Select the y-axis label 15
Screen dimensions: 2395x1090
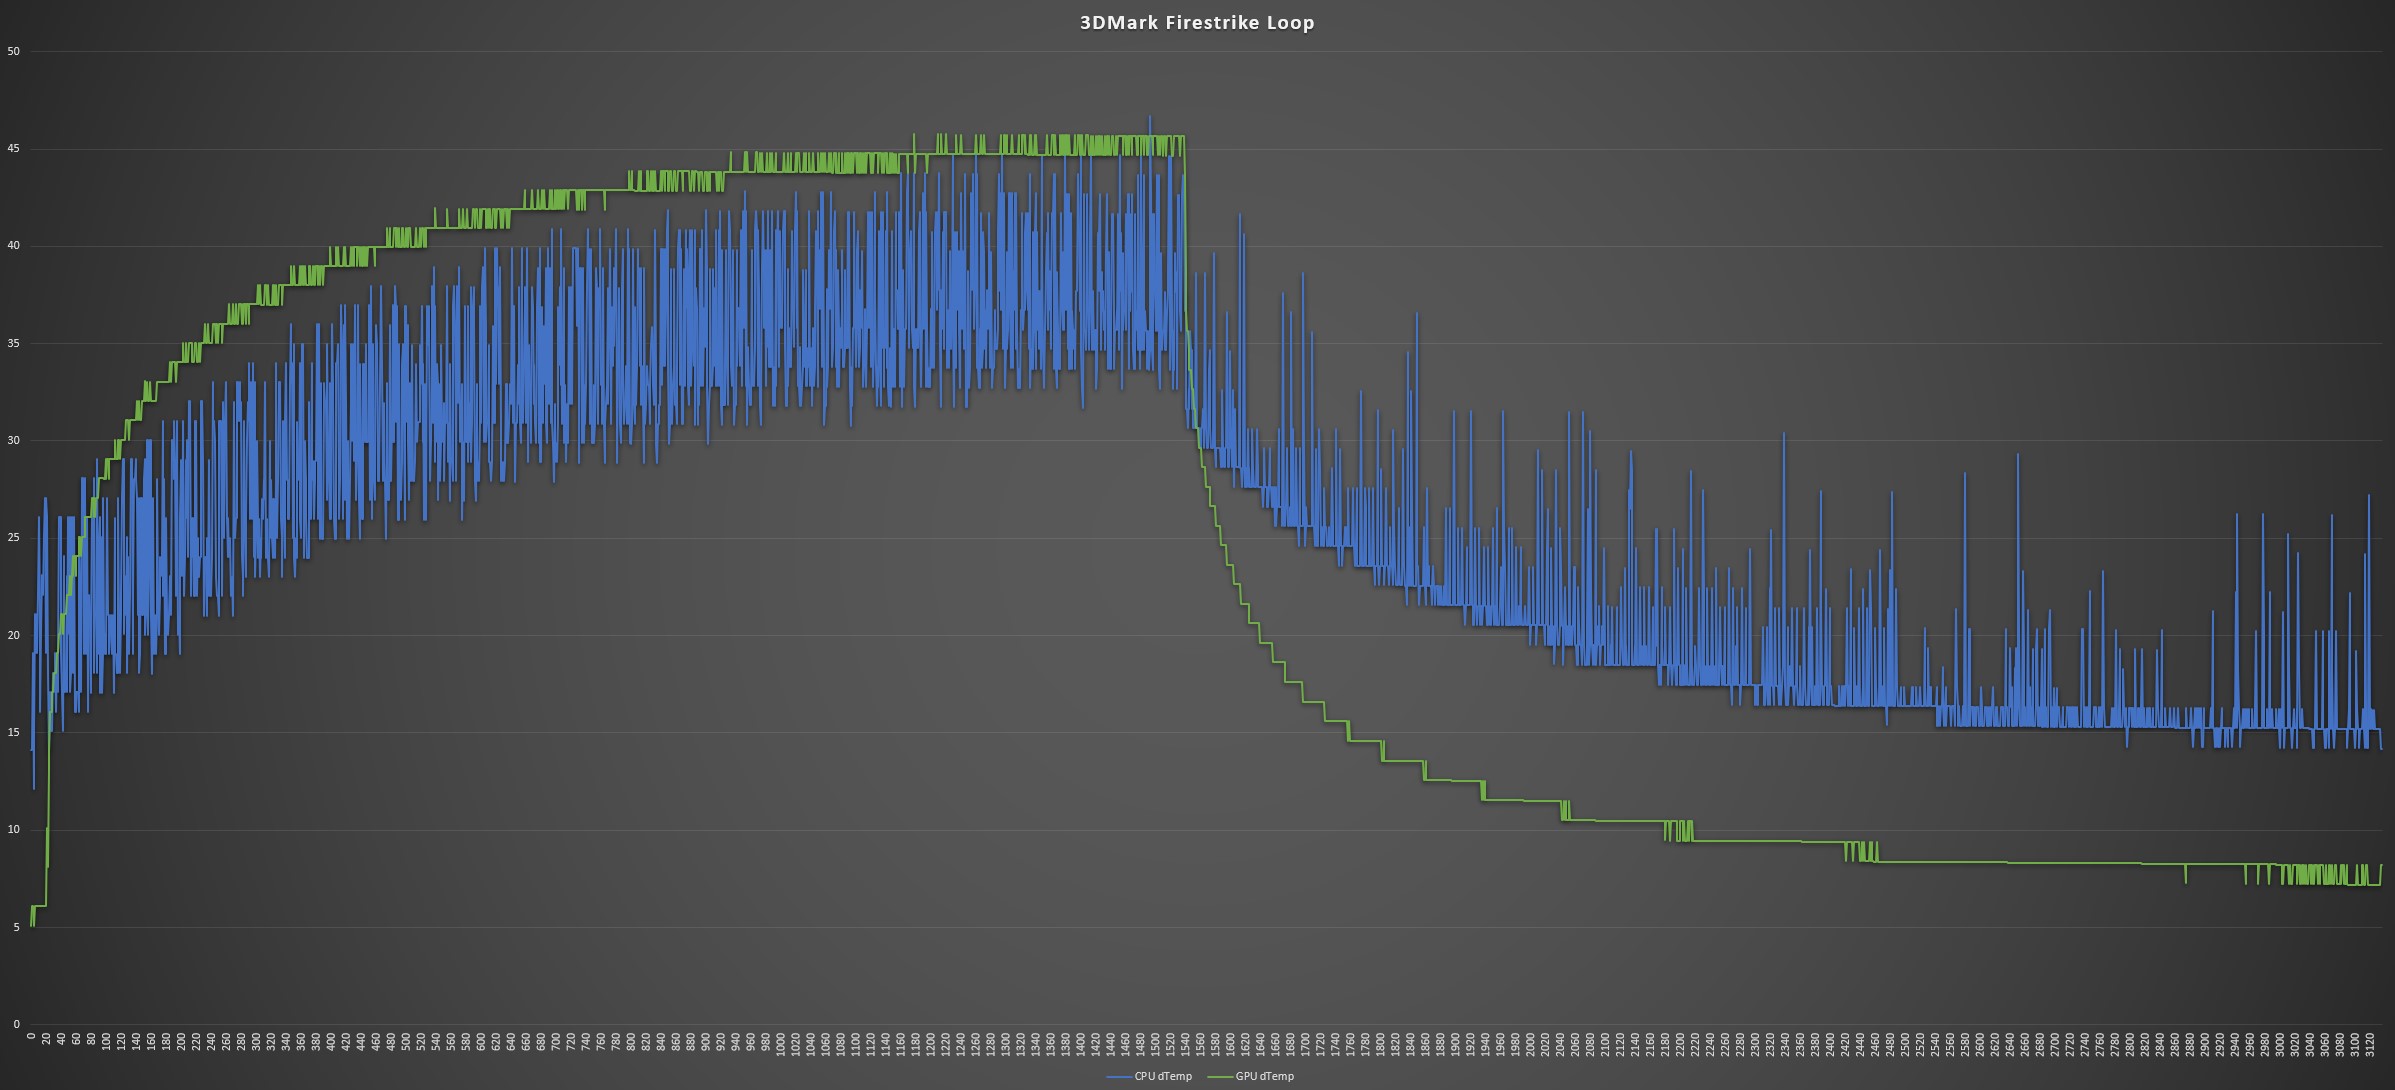coord(13,732)
